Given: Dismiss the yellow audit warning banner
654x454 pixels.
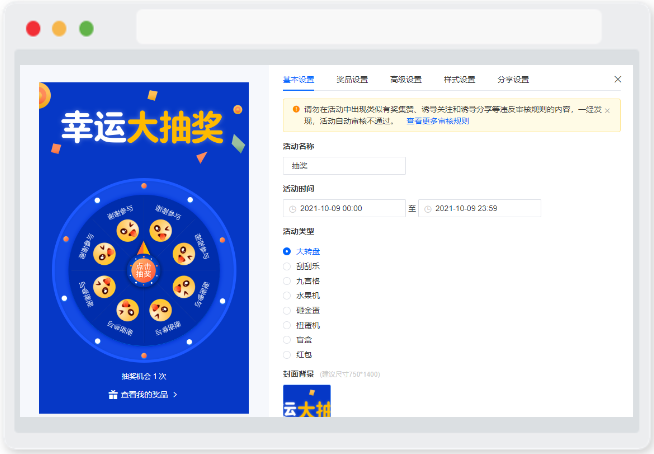Looking at the screenshot, I should [x=607, y=111].
